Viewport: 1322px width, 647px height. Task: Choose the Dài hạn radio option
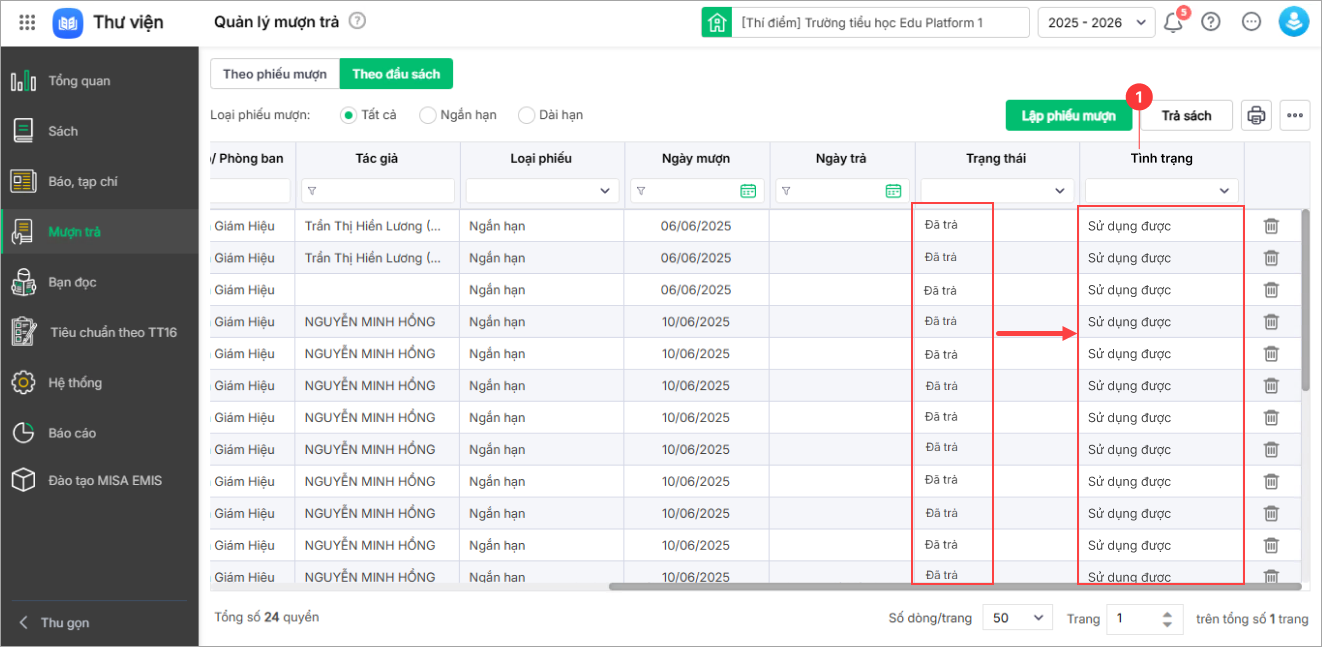point(526,115)
